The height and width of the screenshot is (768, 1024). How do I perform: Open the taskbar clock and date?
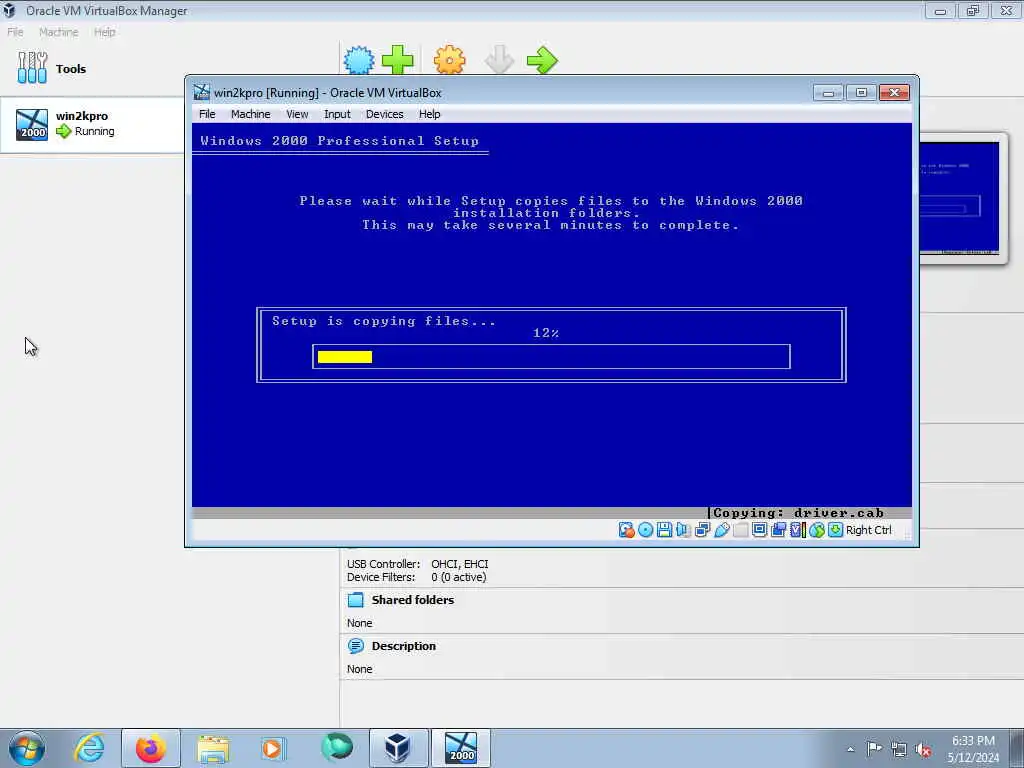[973, 749]
